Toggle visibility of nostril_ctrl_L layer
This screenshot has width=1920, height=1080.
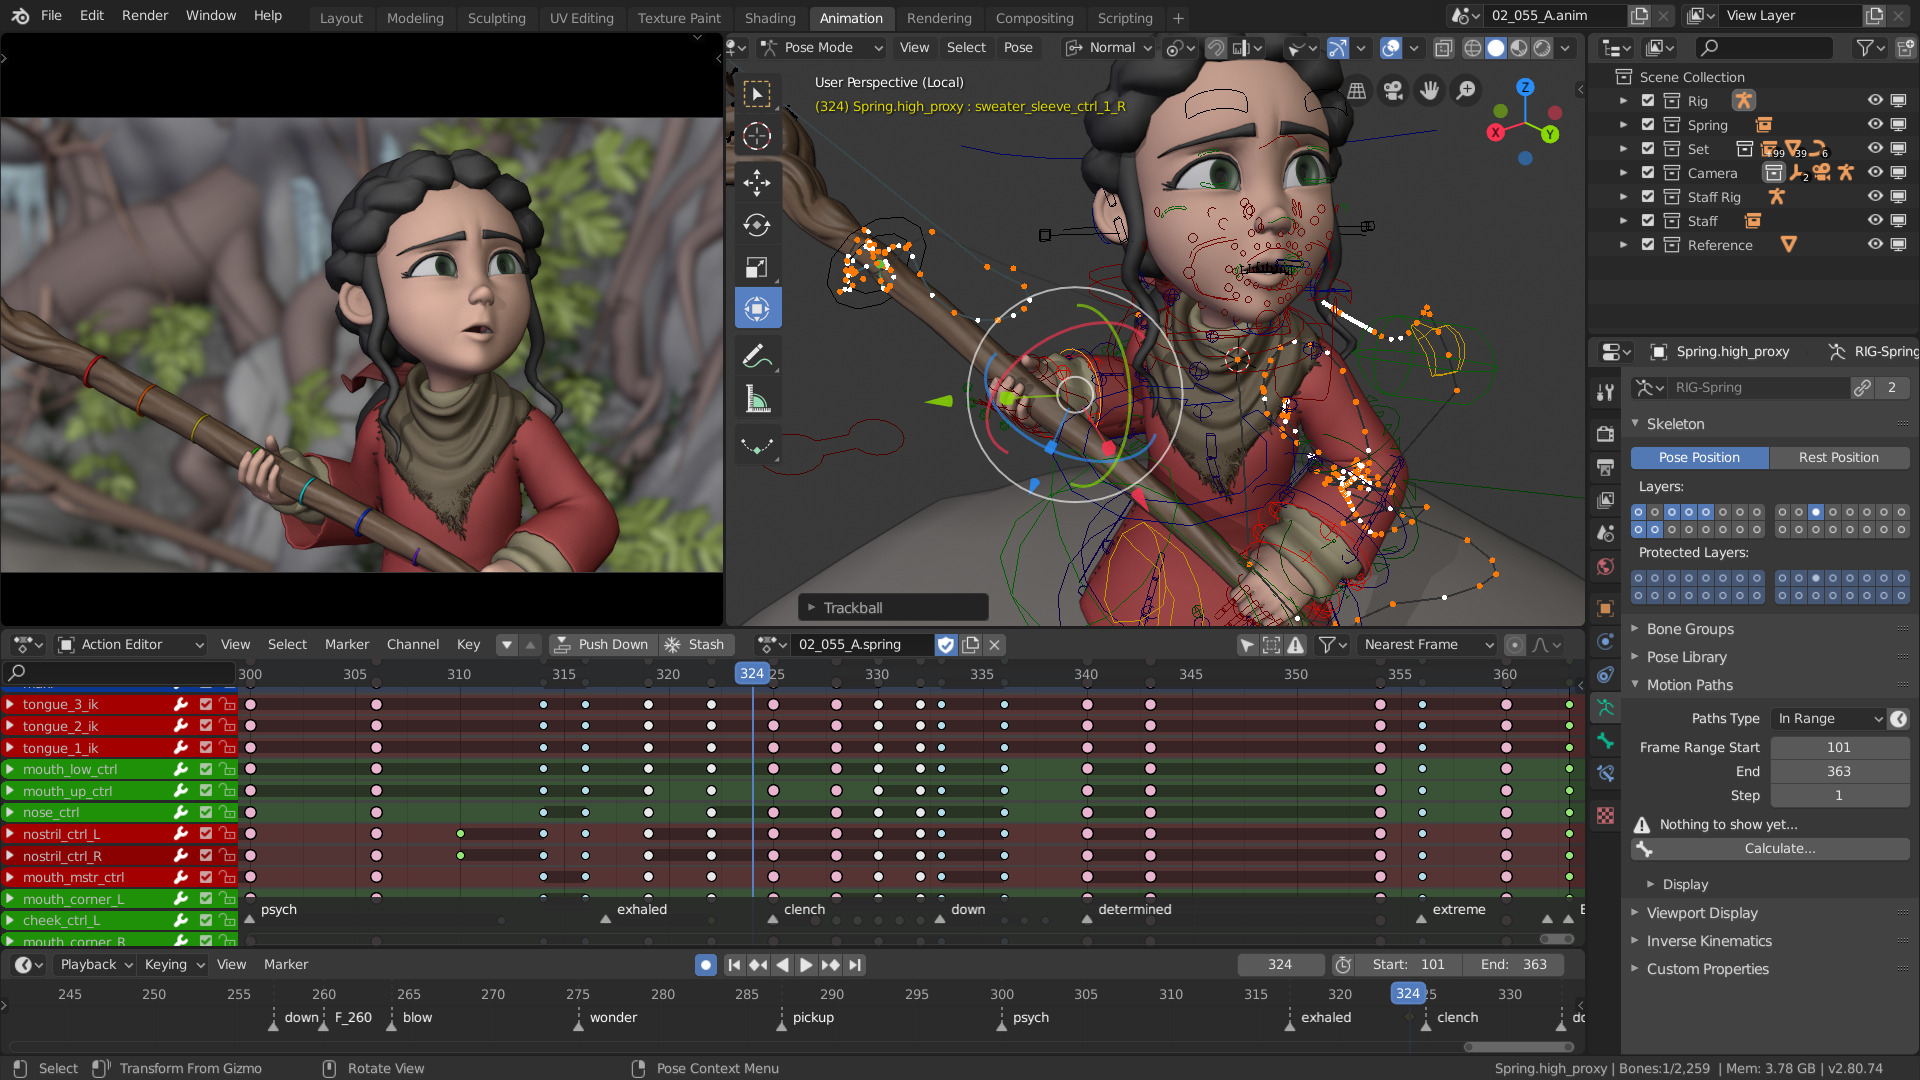[x=206, y=833]
